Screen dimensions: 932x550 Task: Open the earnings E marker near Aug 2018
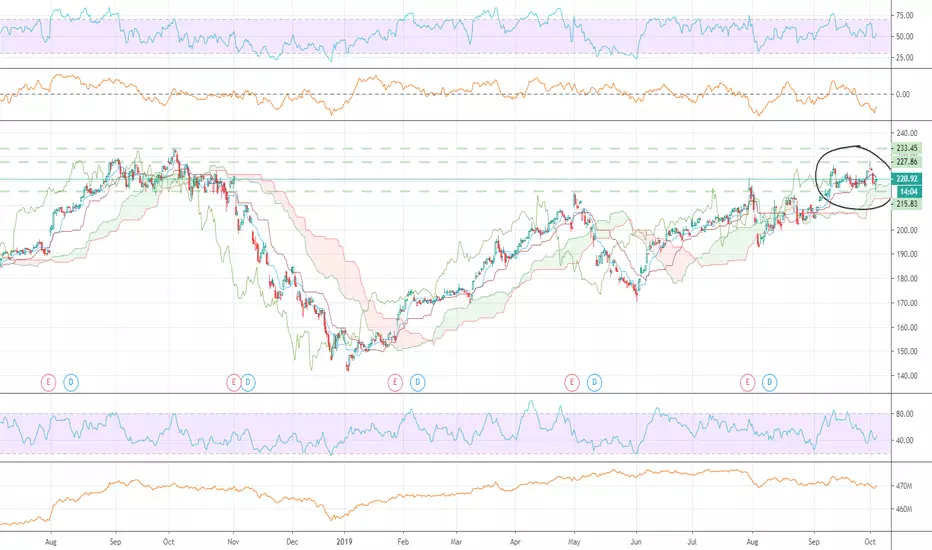[x=48, y=382]
